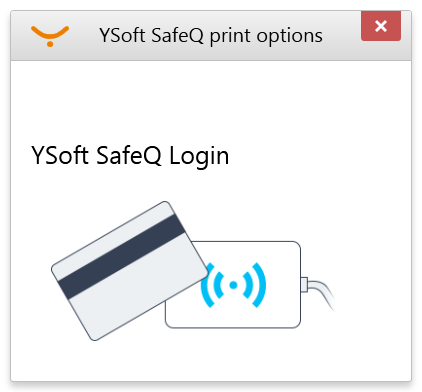Viewport: 422px width, 392px height.
Task: Click the dark magnetic stripe on card
Action: [x=122, y=256]
